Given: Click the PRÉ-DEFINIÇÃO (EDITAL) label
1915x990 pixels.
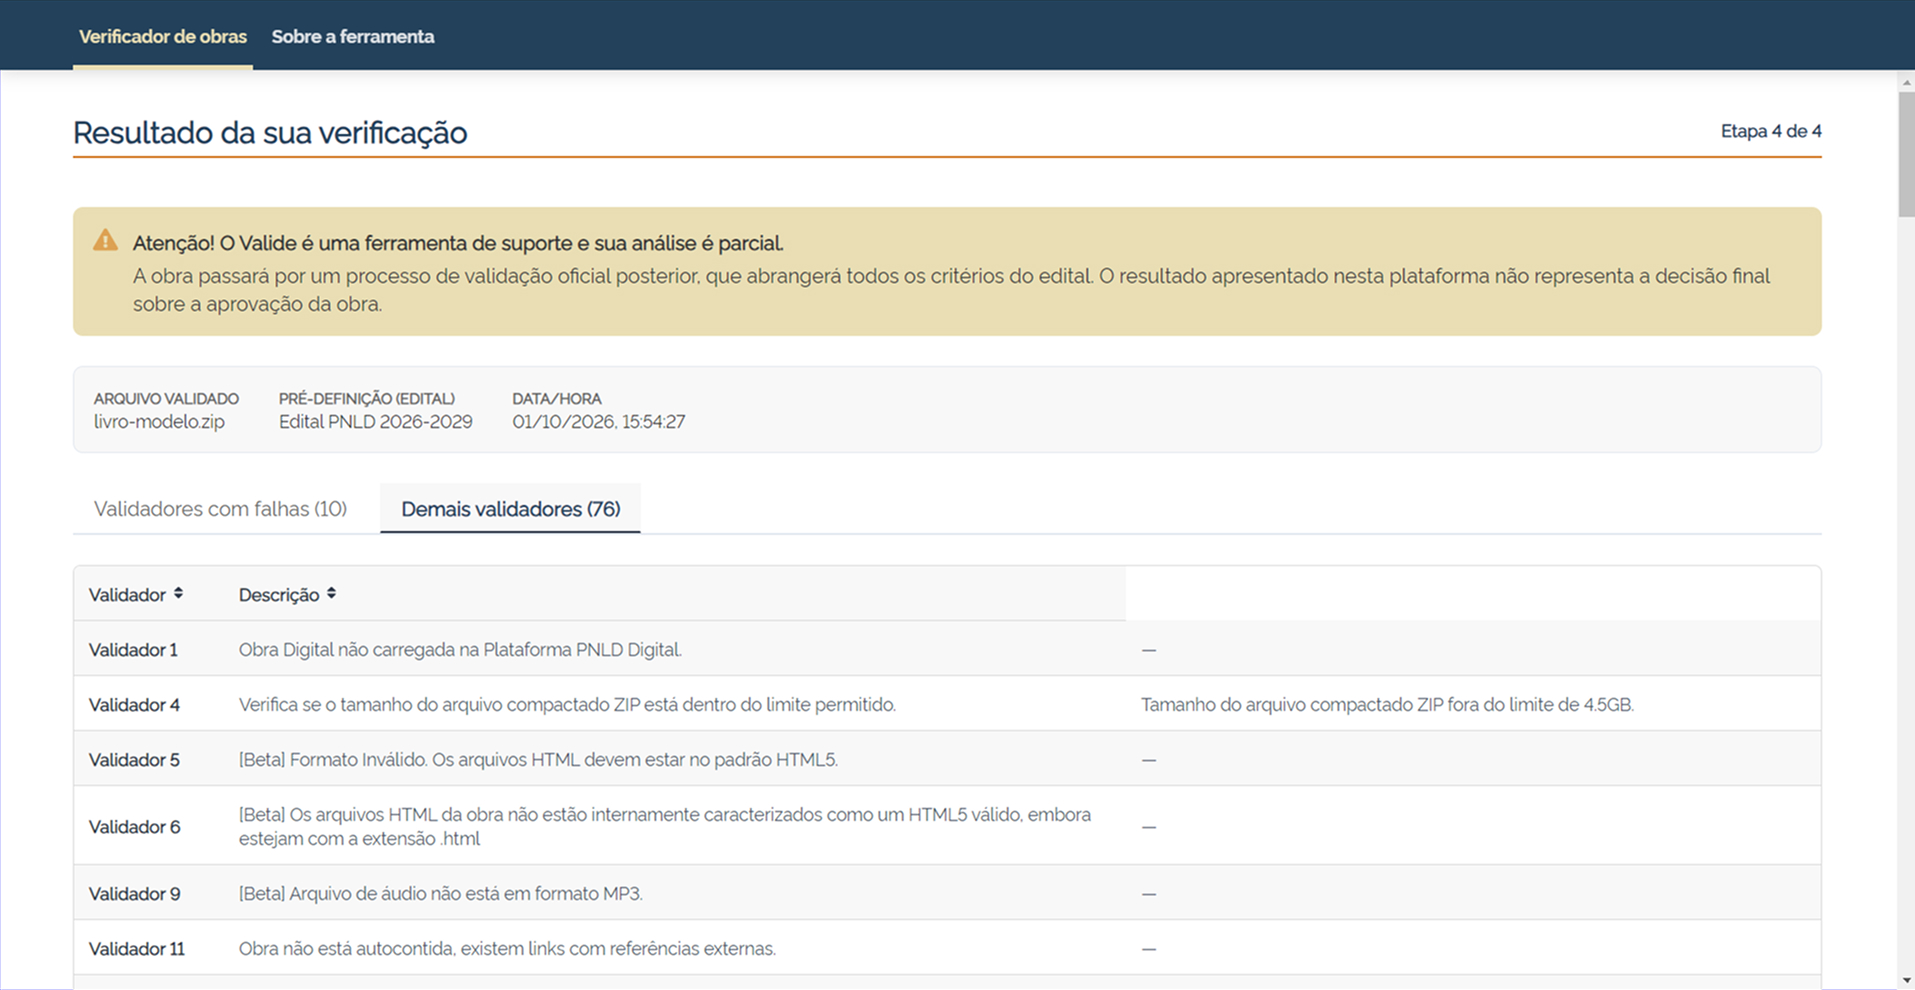Looking at the screenshot, I should tap(367, 398).
